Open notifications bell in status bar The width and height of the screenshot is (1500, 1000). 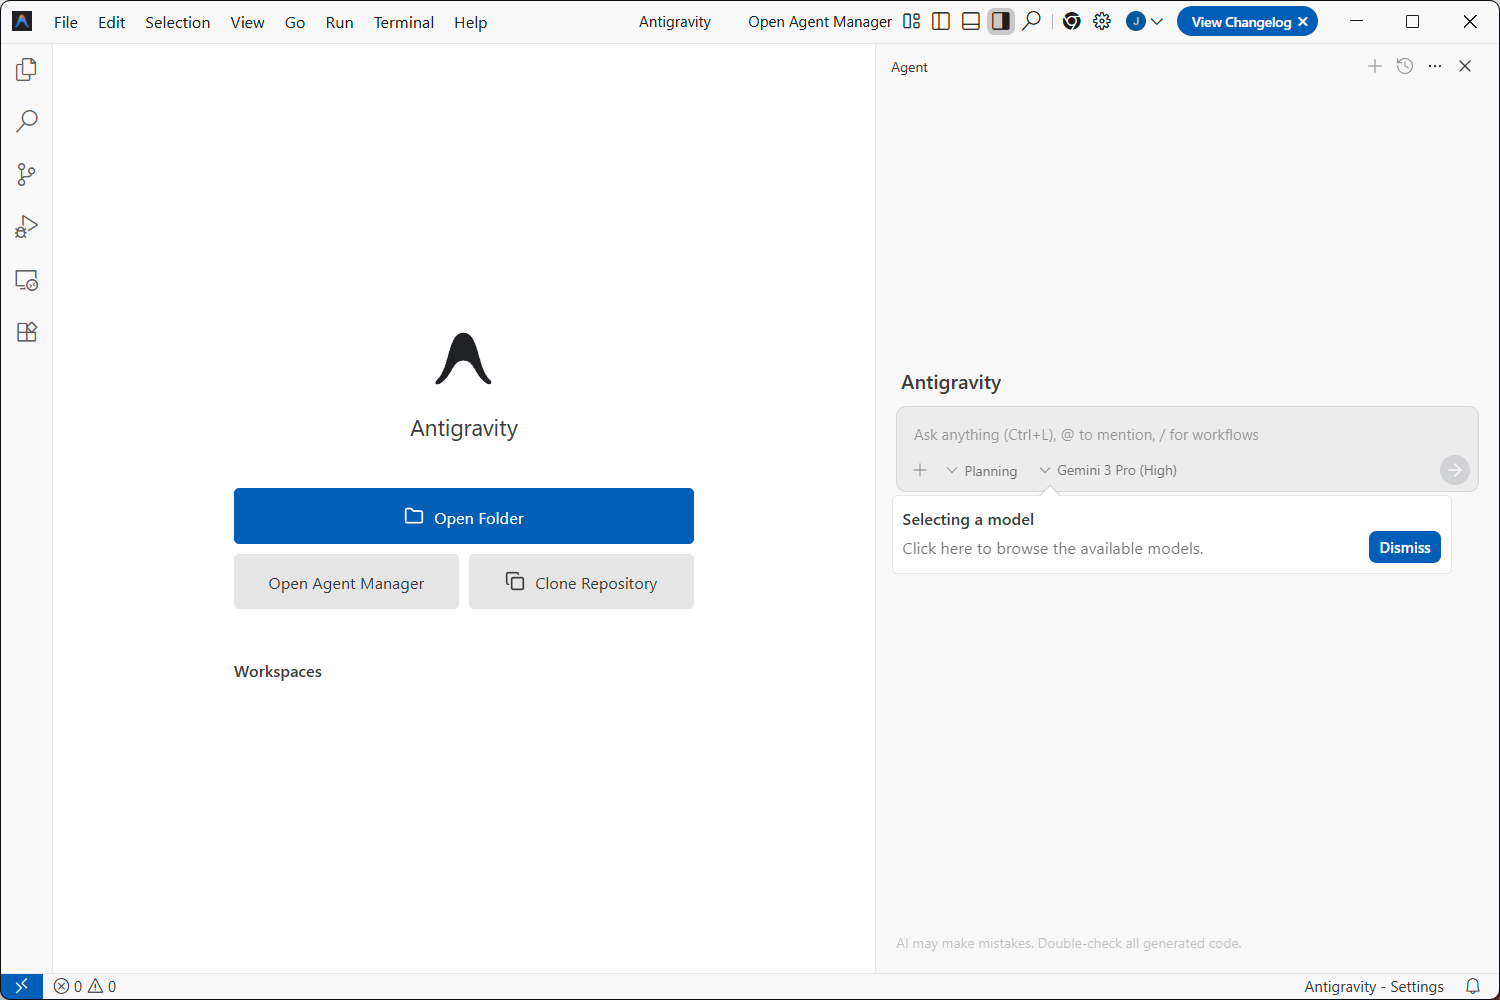(1473, 986)
